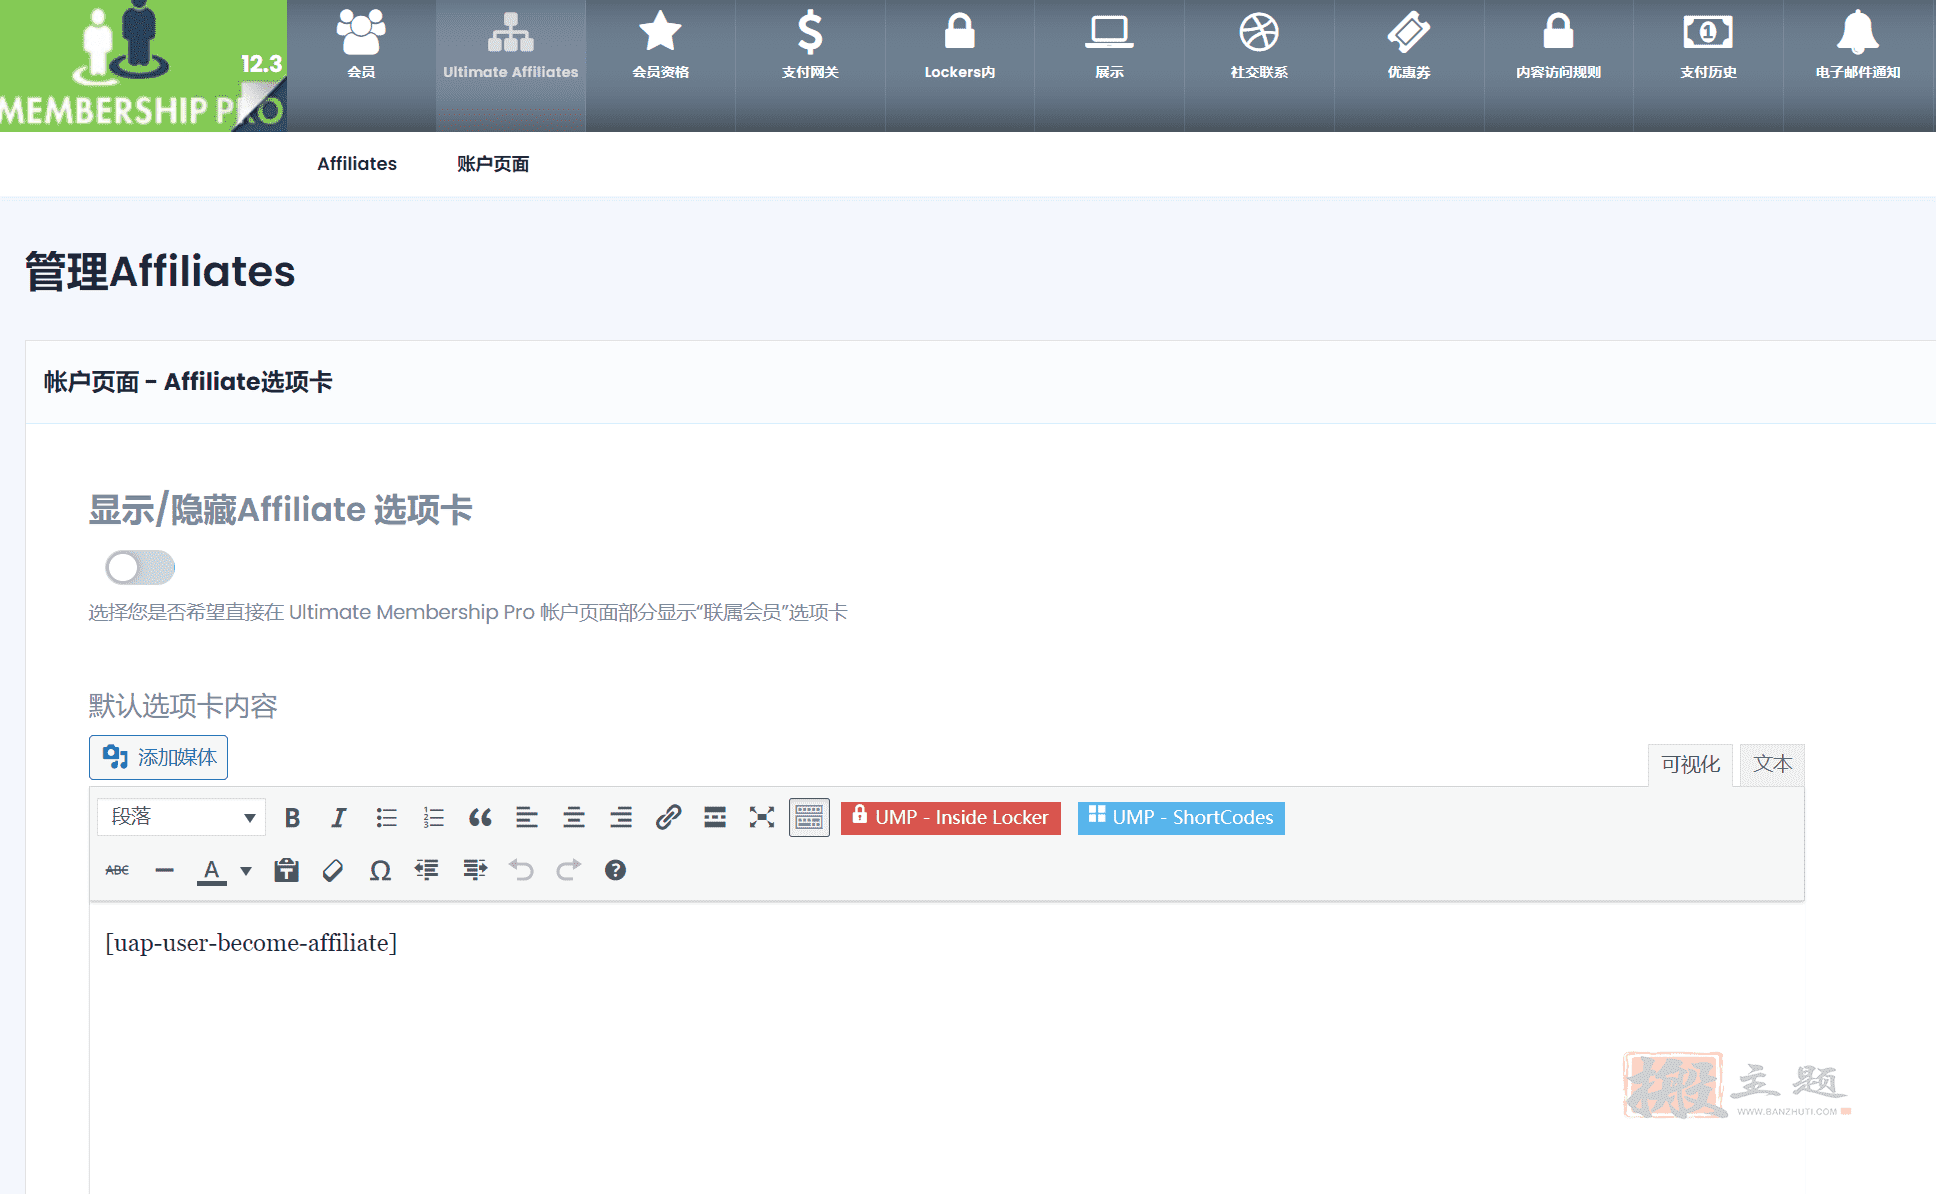The image size is (1936, 1194).
Task: Align text left
Action: click(x=527, y=818)
